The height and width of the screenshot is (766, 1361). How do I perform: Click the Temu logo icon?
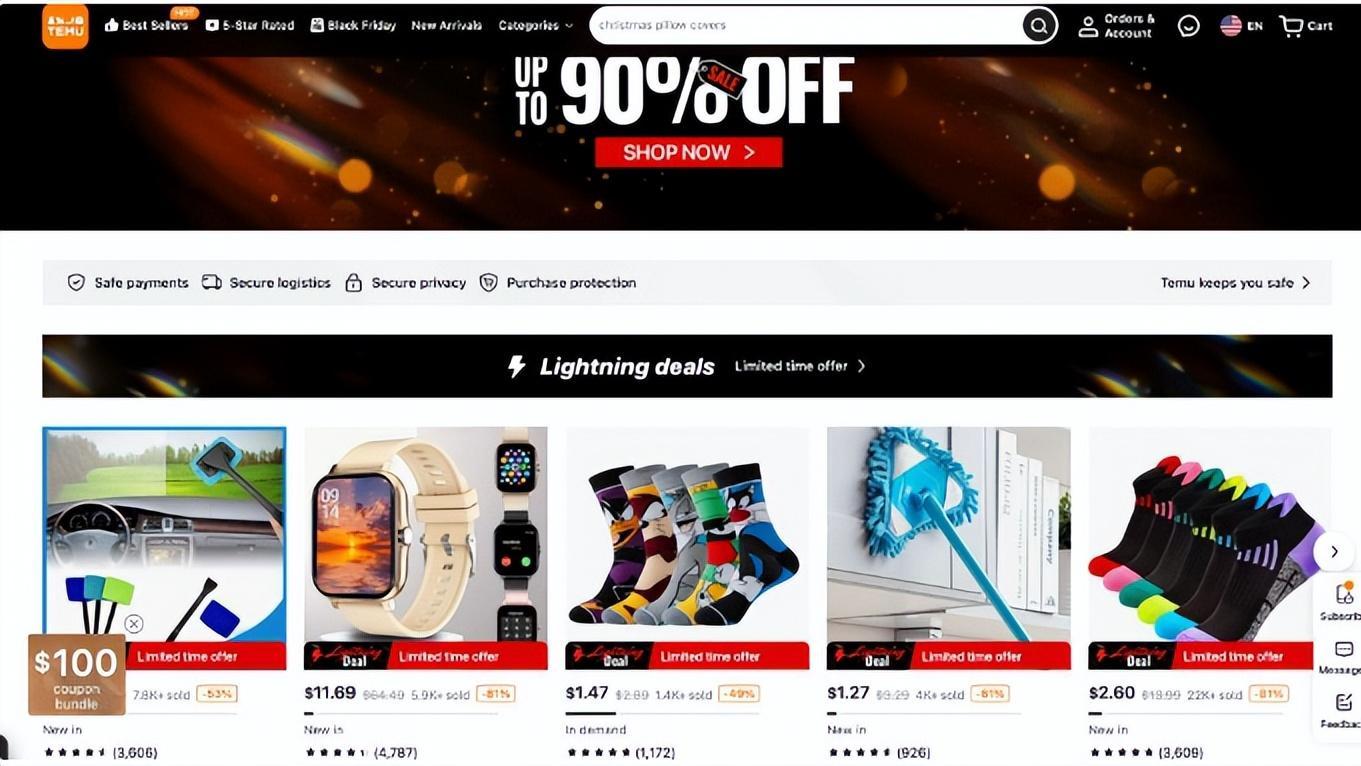click(x=65, y=26)
